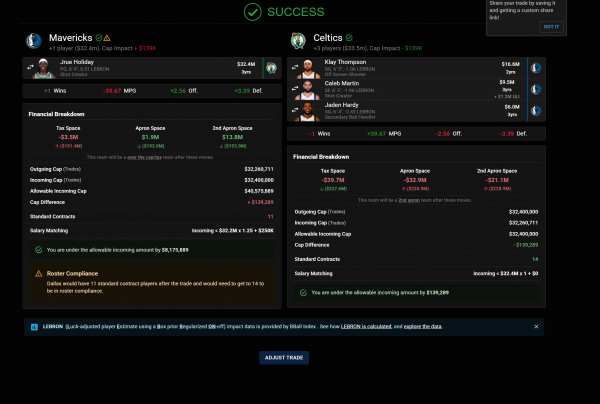
Task: Click Celtics Financial Breakdown heading
Action: click(x=321, y=157)
